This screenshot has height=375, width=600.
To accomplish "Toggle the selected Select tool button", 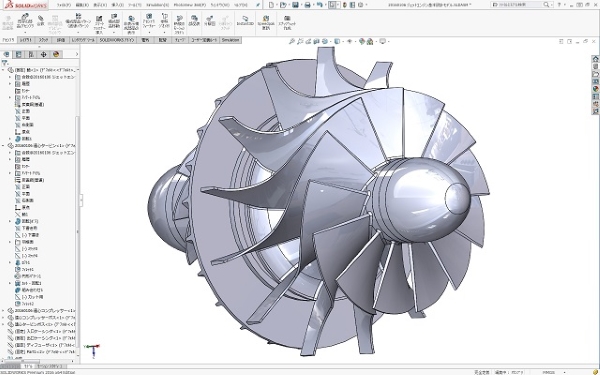I will pyautogui.click(x=333, y=5).
